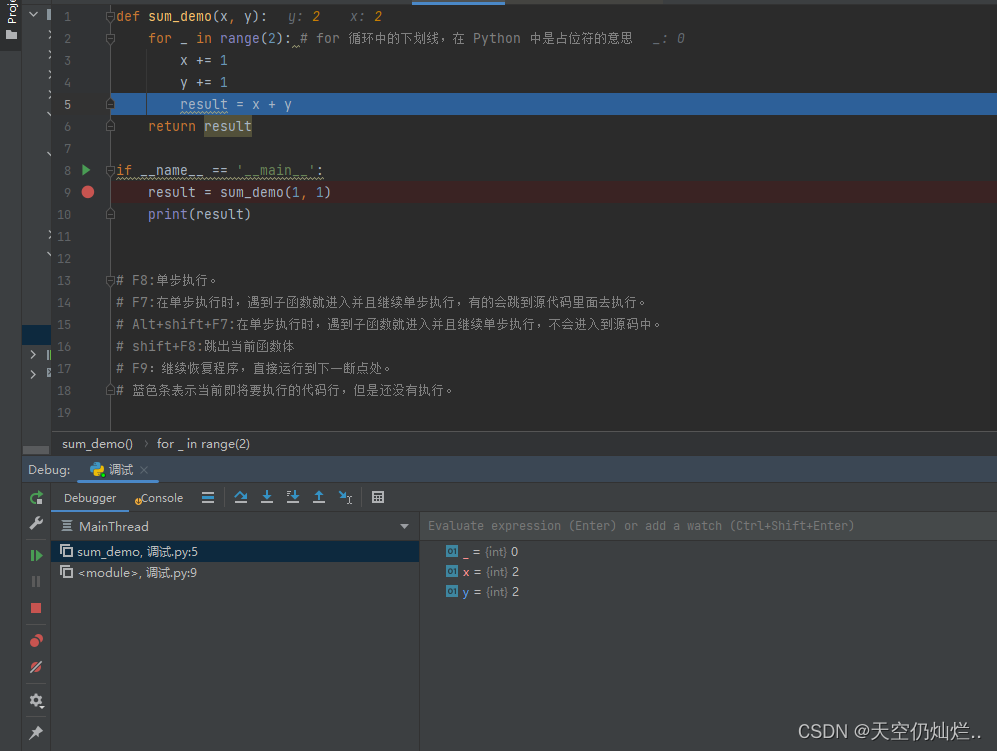Toggle the breakpoint on line 9
This screenshot has width=997, height=751.
(x=87, y=192)
